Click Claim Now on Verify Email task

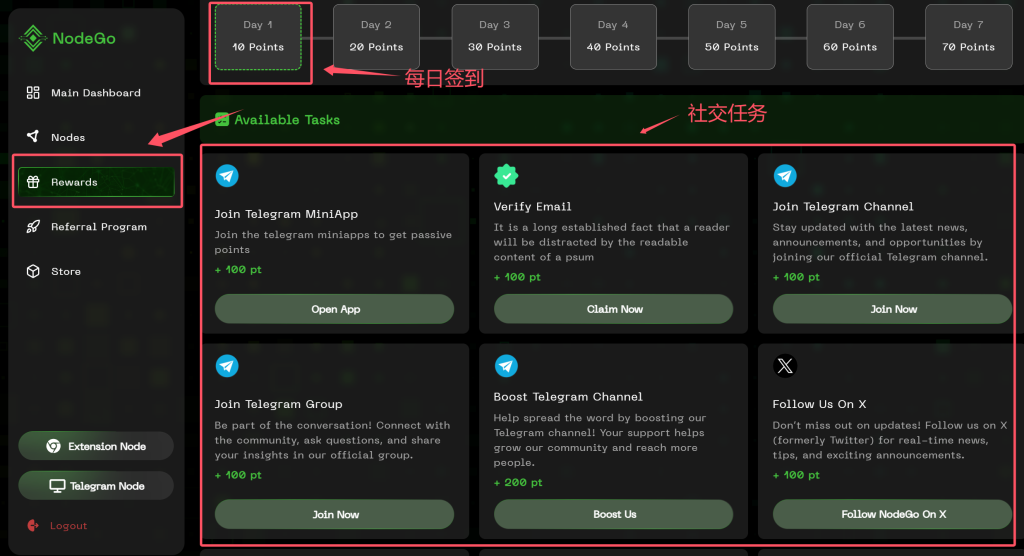[613, 309]
